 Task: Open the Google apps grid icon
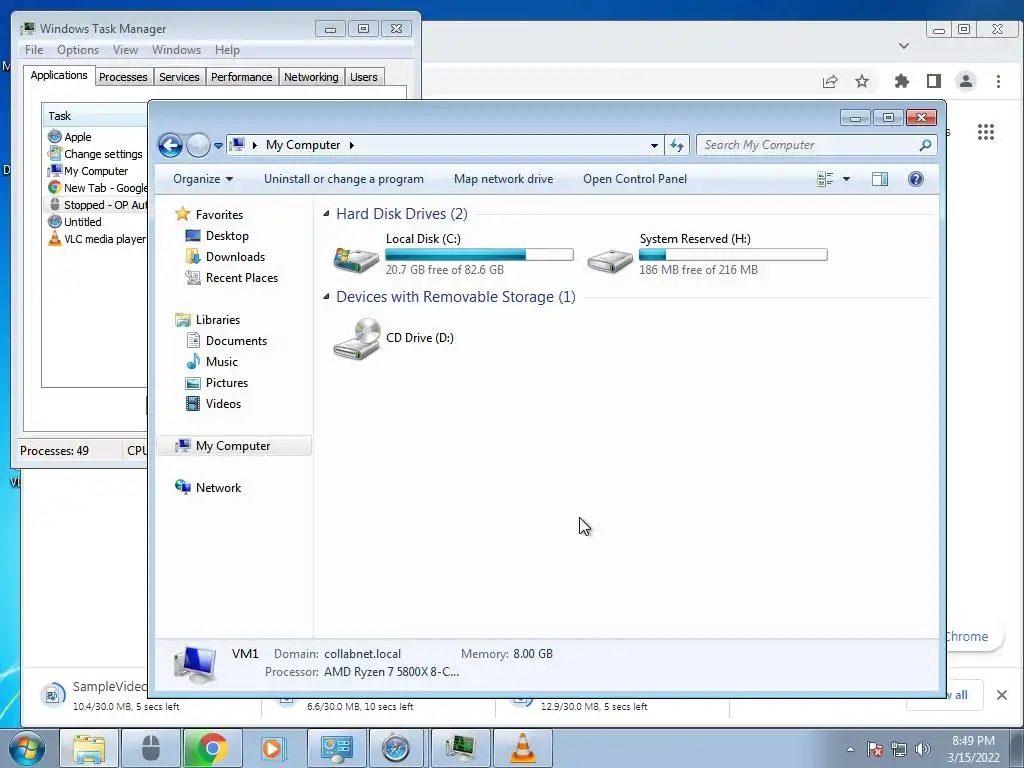point(985,132)
